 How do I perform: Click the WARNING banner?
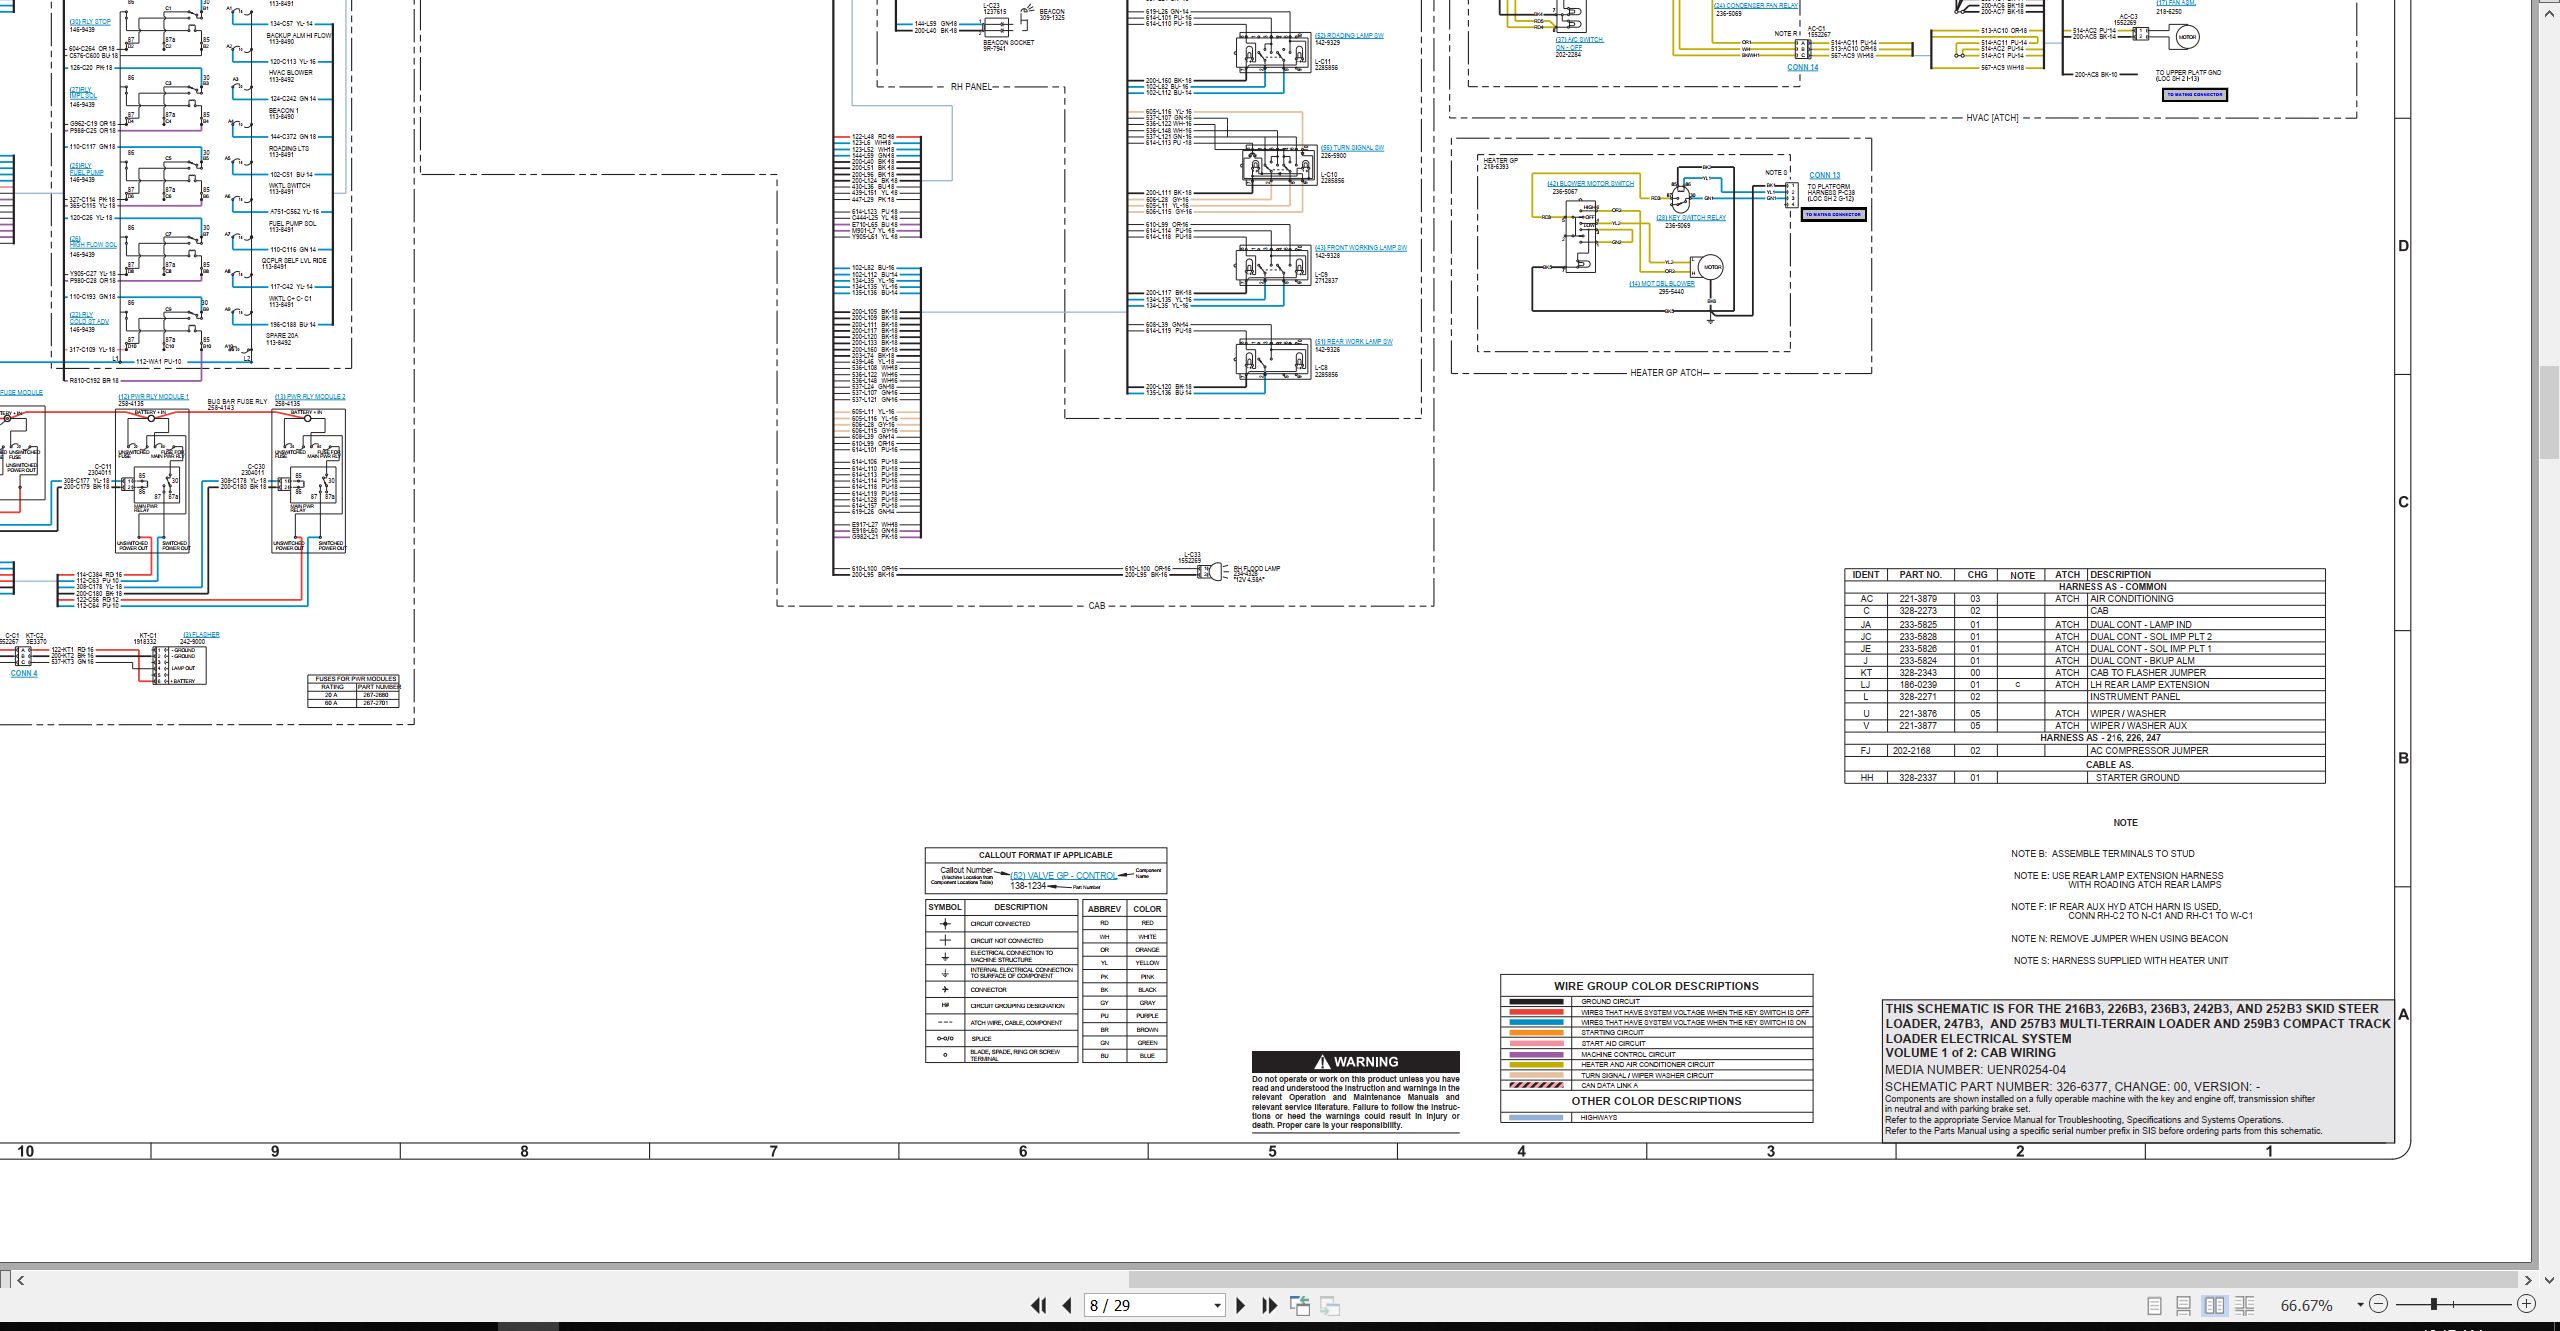[1355, 1062]
